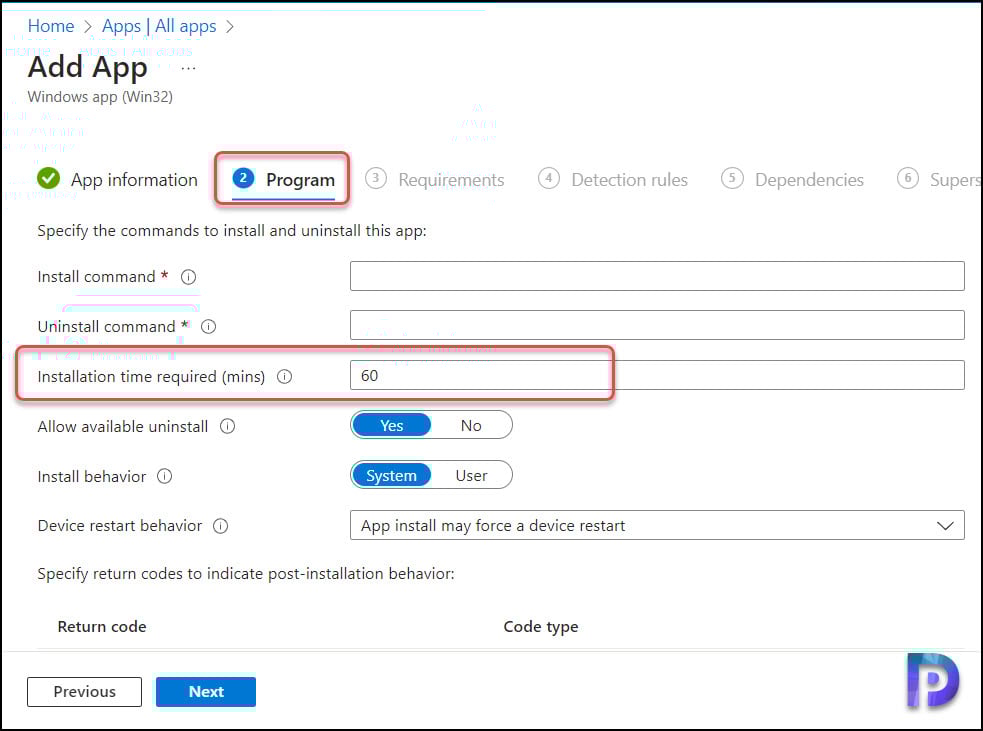Image resolution: width=983 pixels, height=731 pixels.
Task: Set Allow available uninstall to No
Action: click(x=471, y=426)
